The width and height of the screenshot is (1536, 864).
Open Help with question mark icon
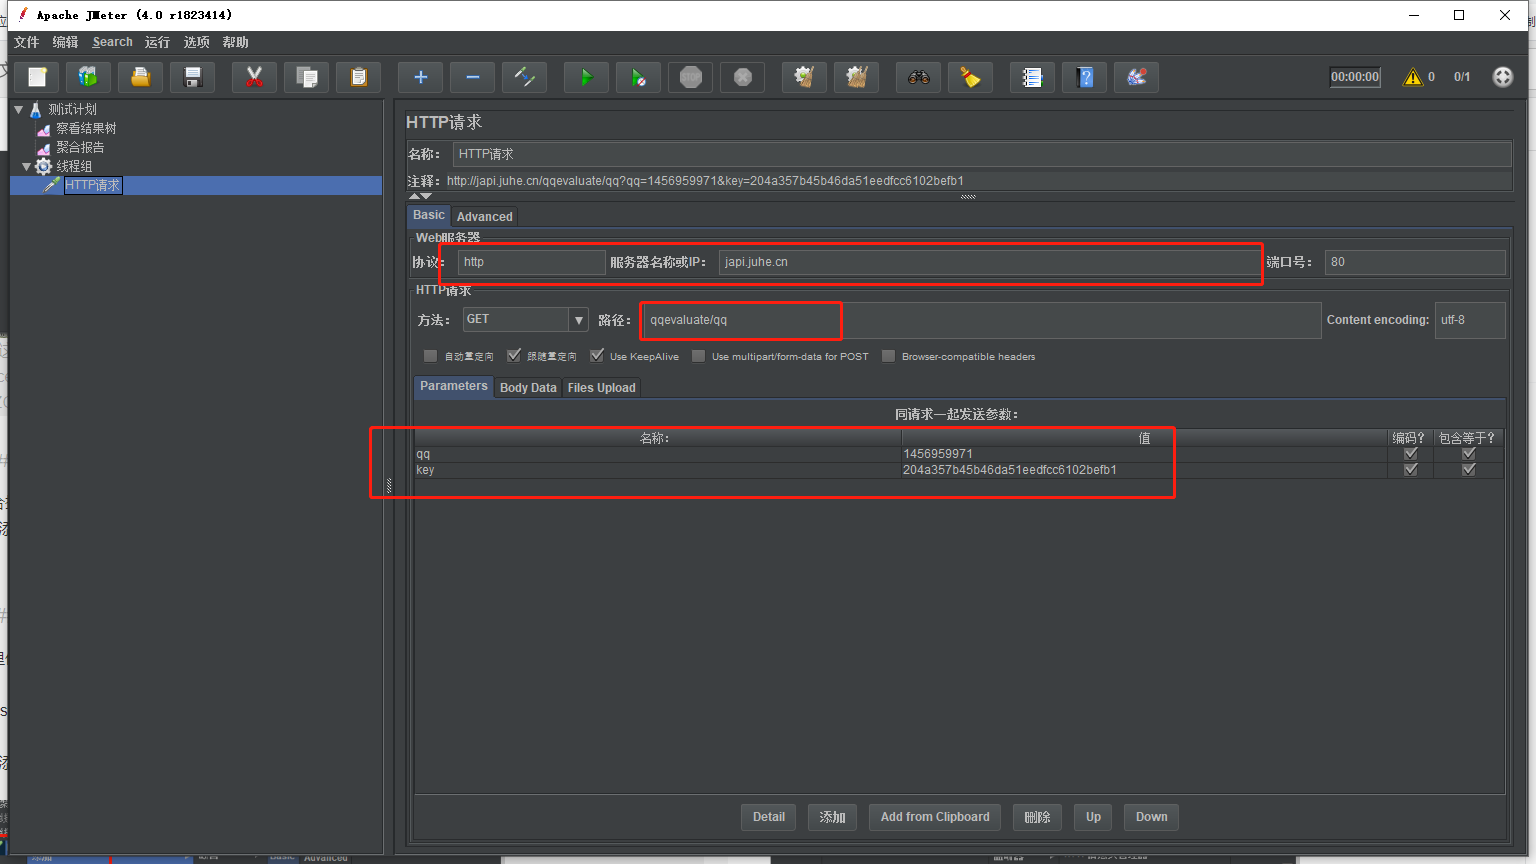pyautogui.click(x=1085, y=77)
